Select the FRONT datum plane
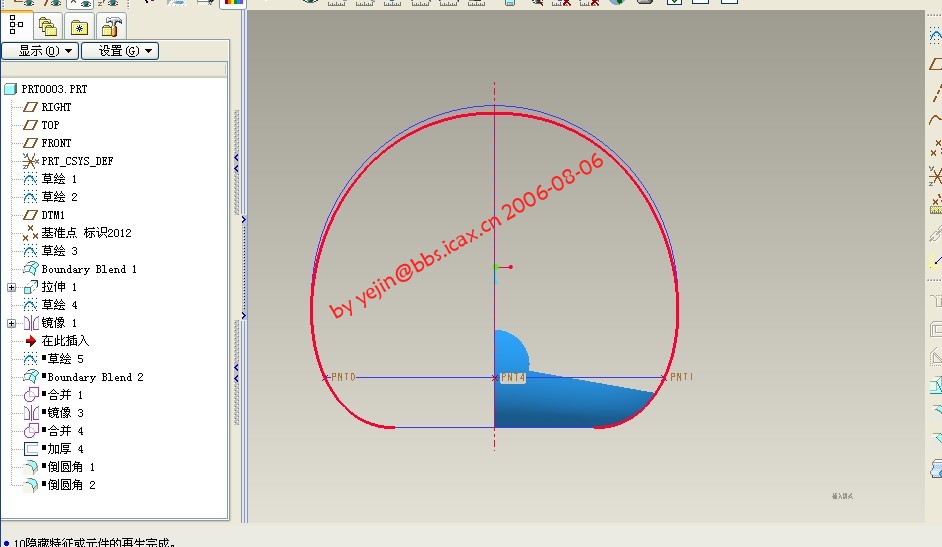This screenshot has height=547, width=942. 47,143
